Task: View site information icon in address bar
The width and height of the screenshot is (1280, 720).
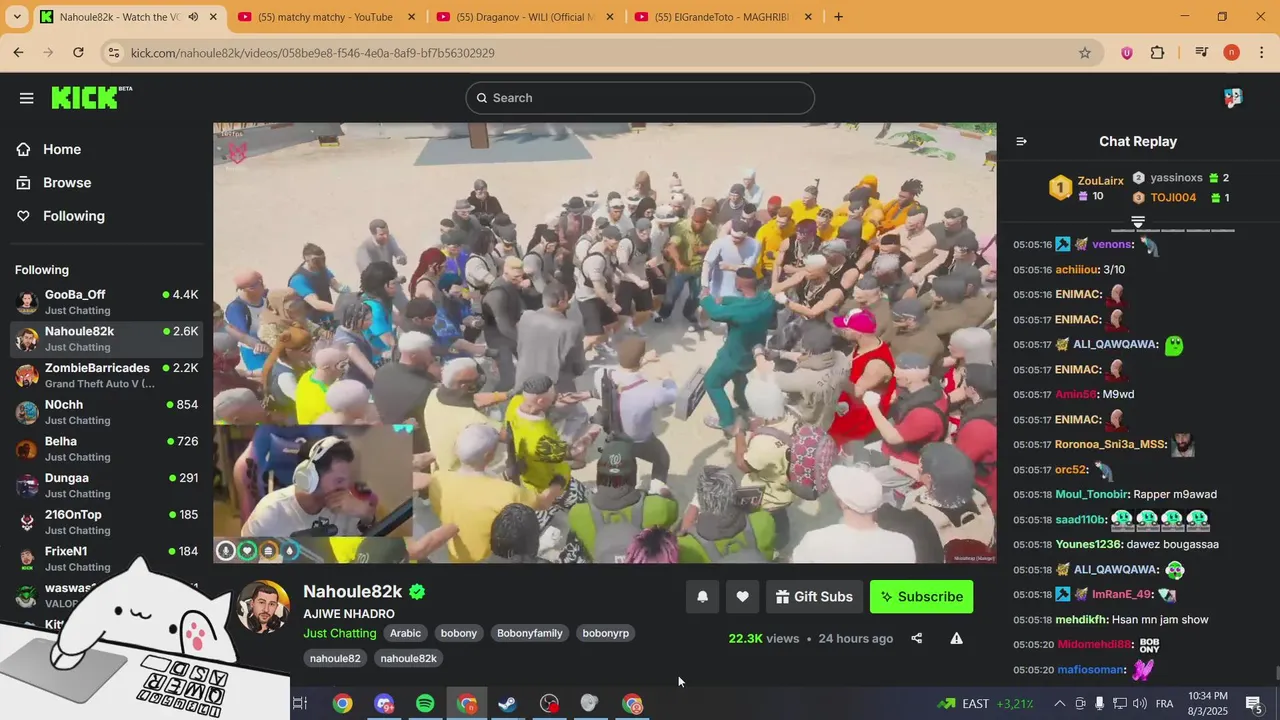Action: 114,53
